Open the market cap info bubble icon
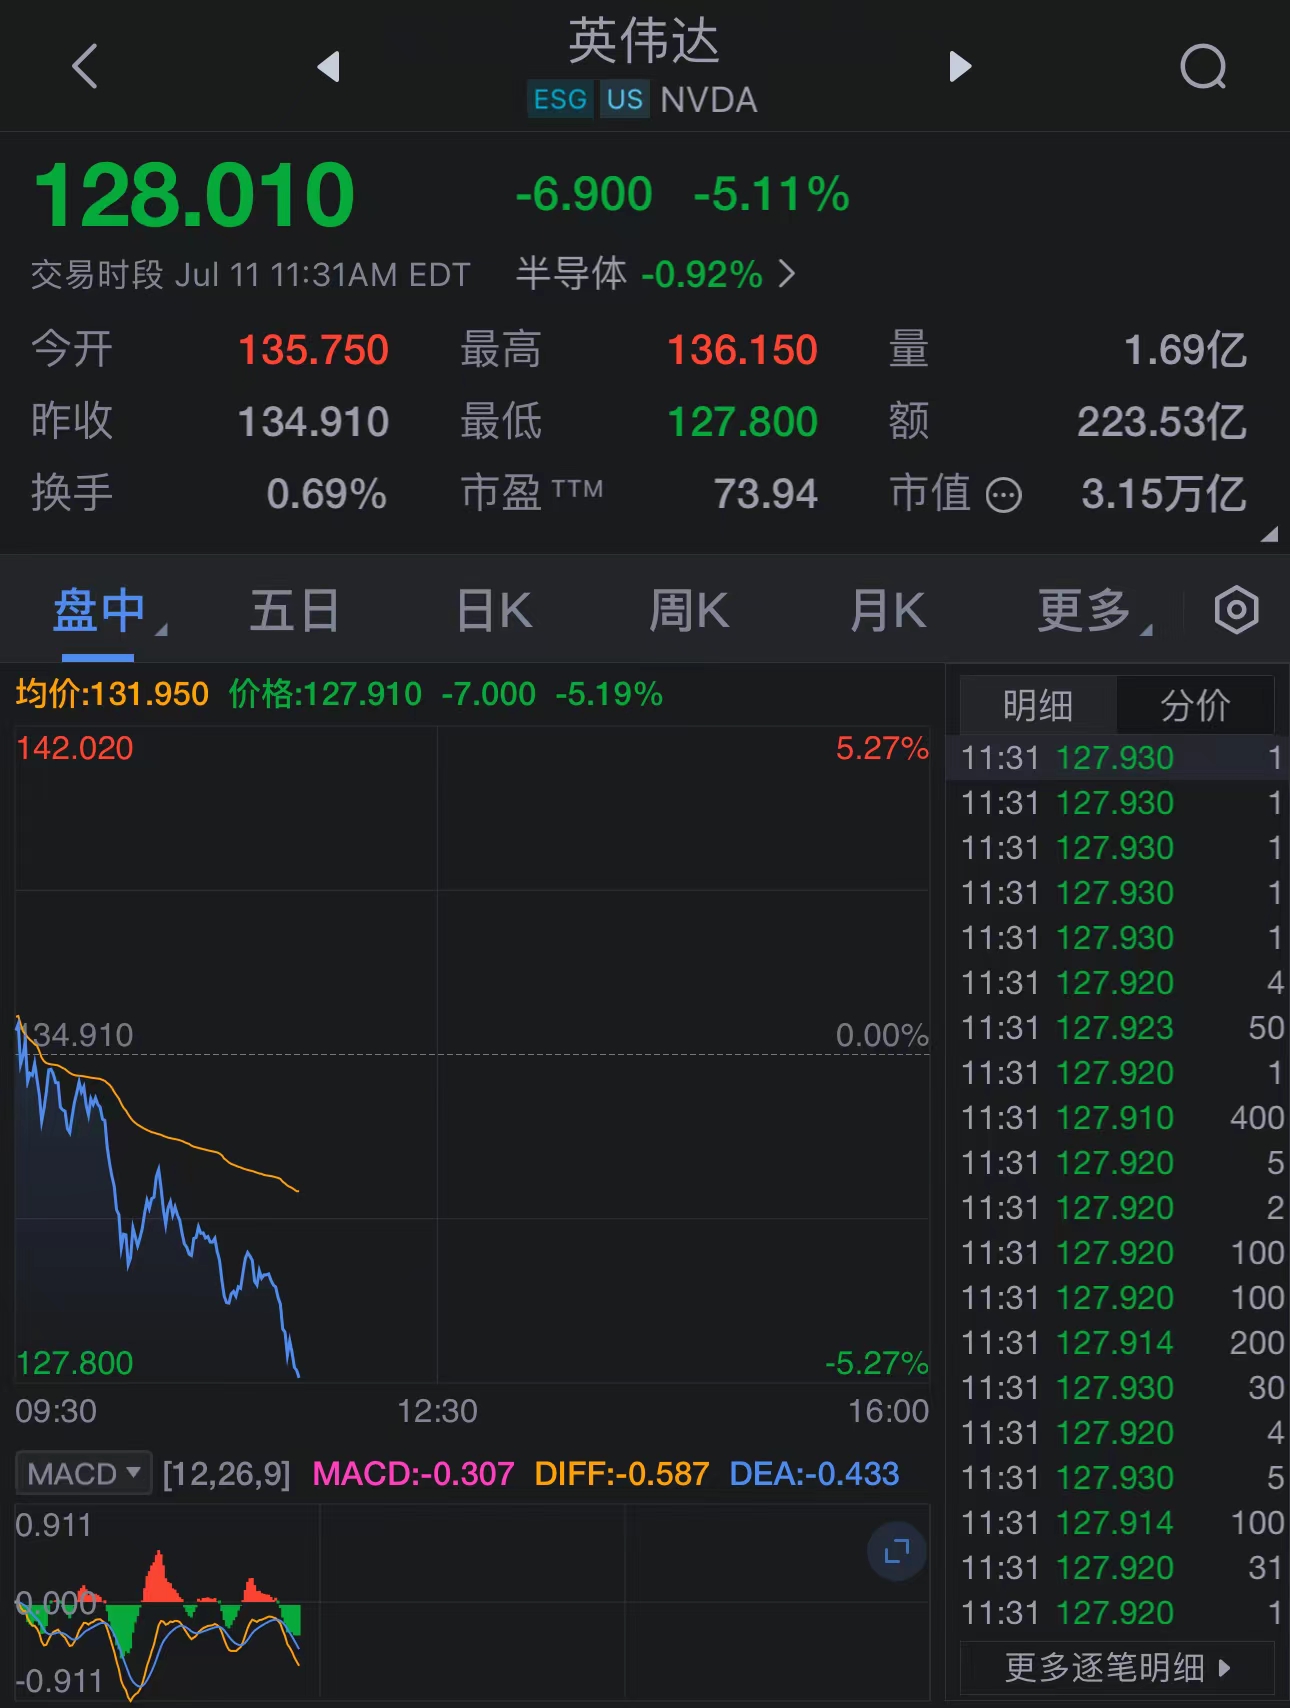The image size is (1290, 1708). (1003, 494)
